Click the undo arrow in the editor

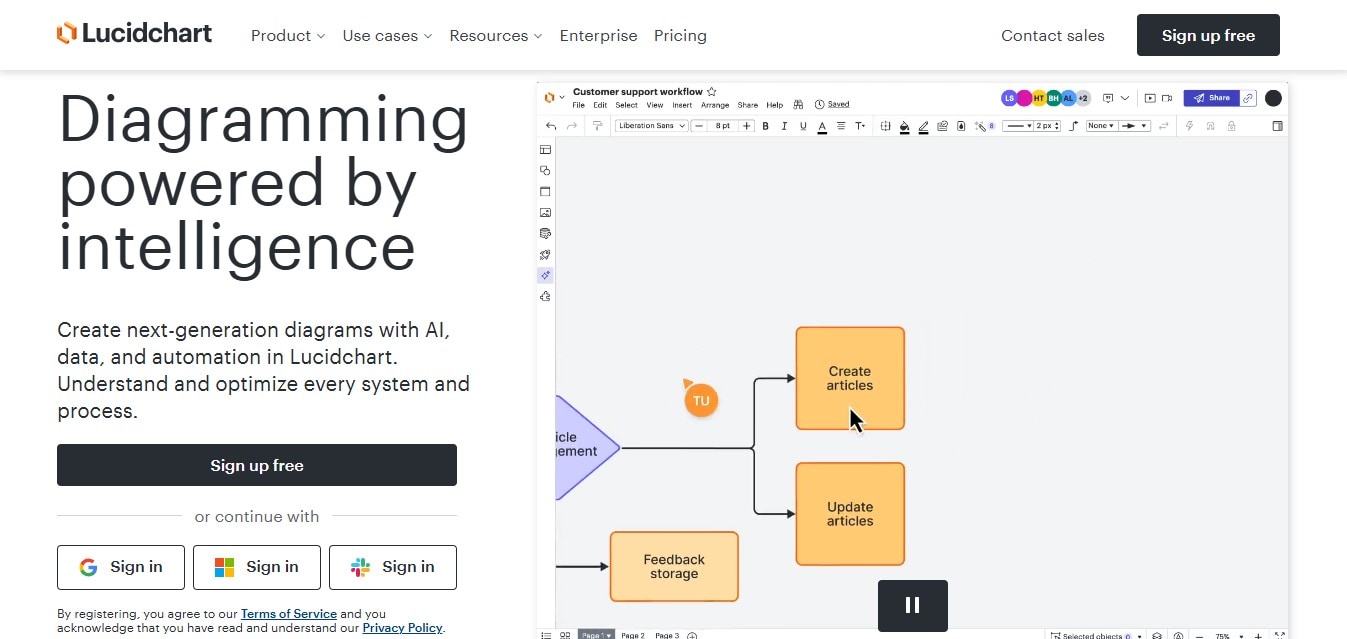551,126
